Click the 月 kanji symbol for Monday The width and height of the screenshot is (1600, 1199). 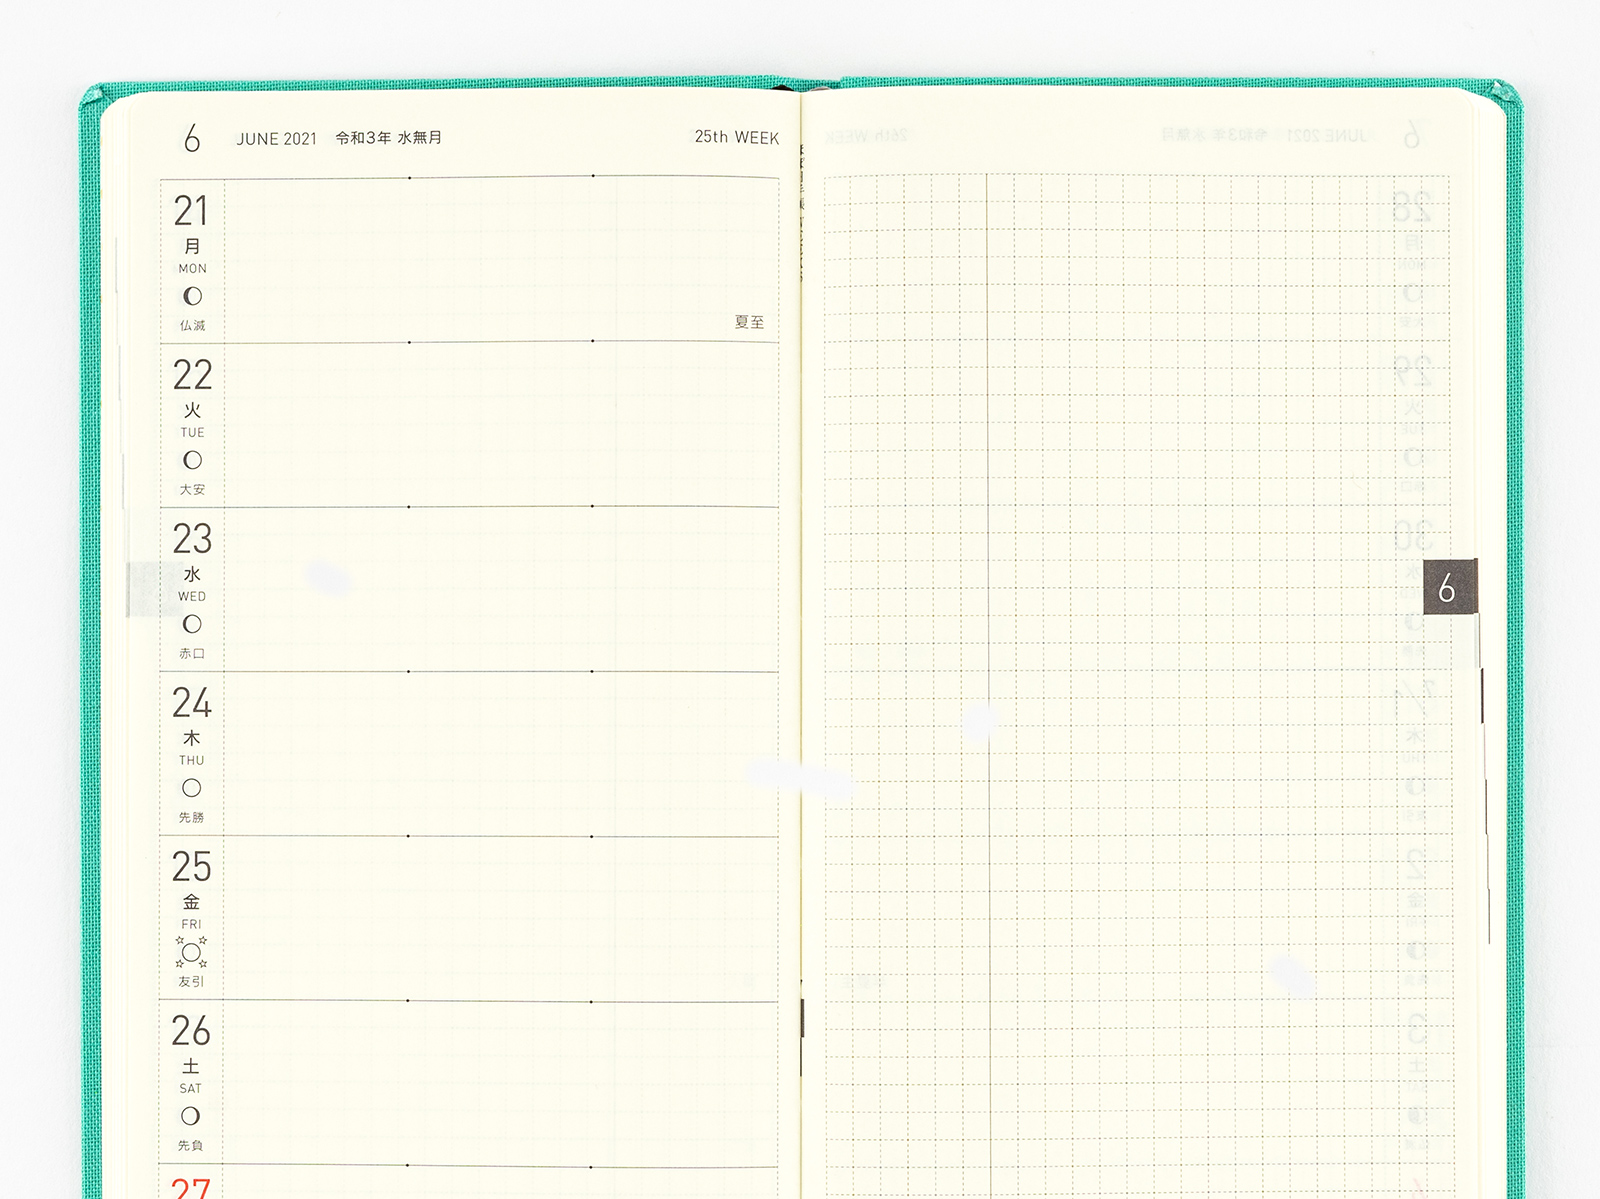tap(192, 246)
